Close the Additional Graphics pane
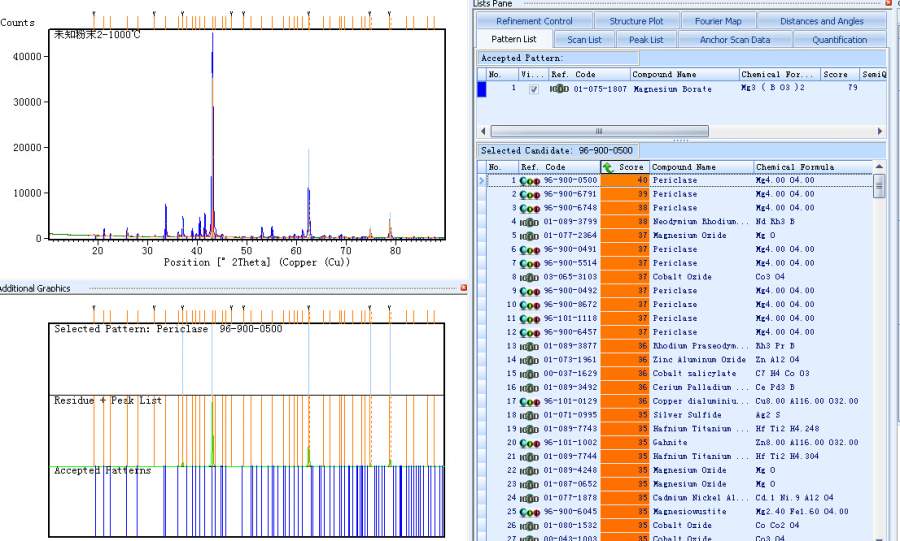Screen dimensions: 900x541 464,288
